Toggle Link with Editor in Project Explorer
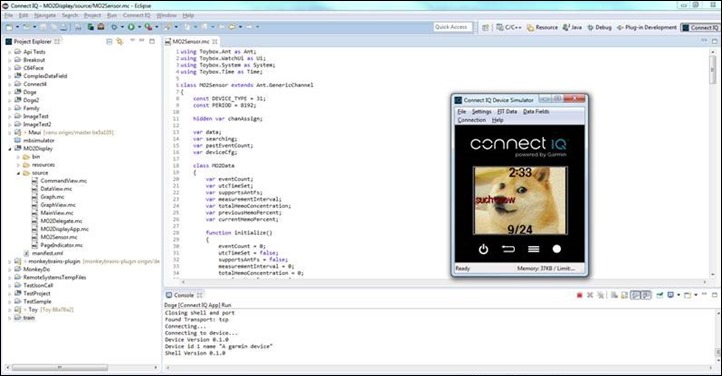 click(x=120, y=41)
